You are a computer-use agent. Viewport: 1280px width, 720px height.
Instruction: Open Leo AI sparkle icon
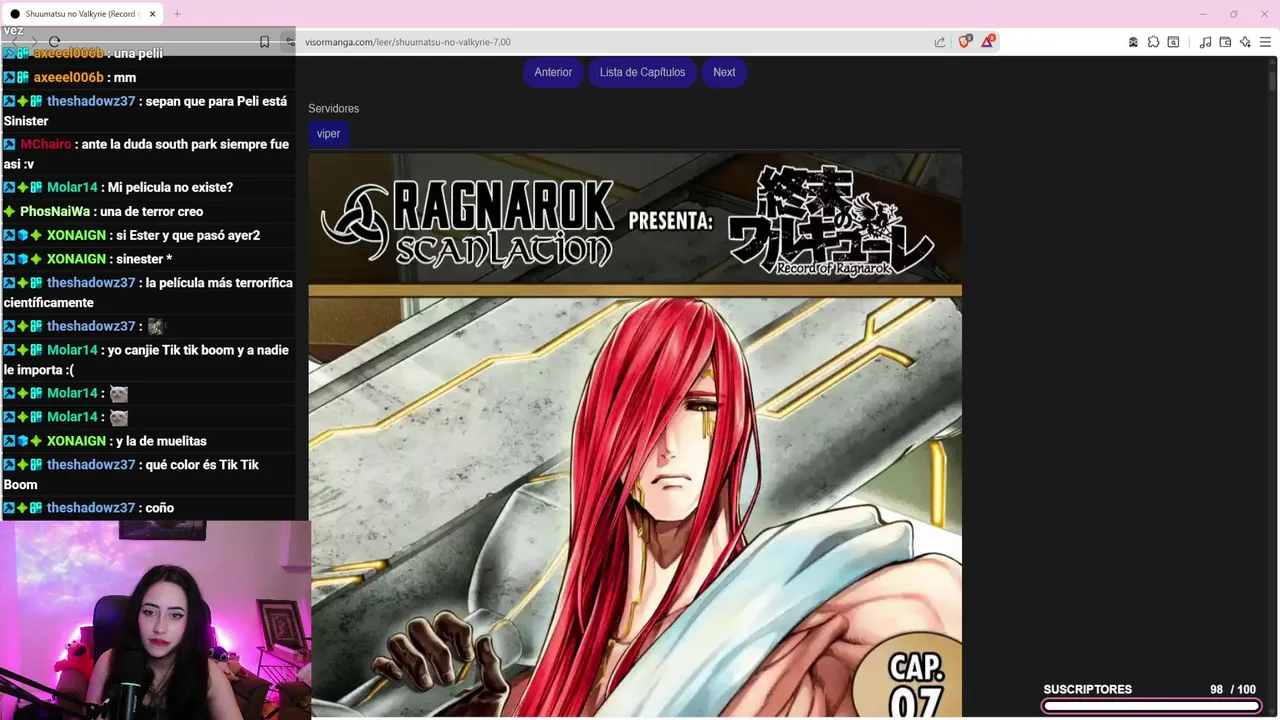1245,42
